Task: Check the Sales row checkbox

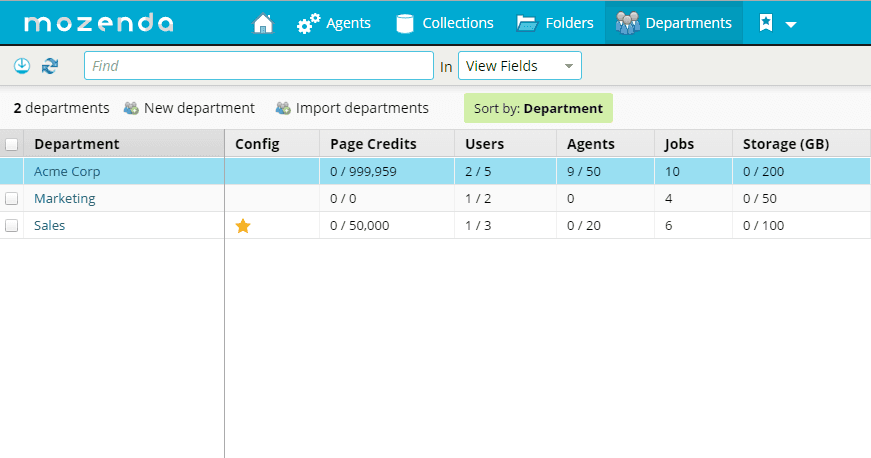Action: click(x=11, y=225)
